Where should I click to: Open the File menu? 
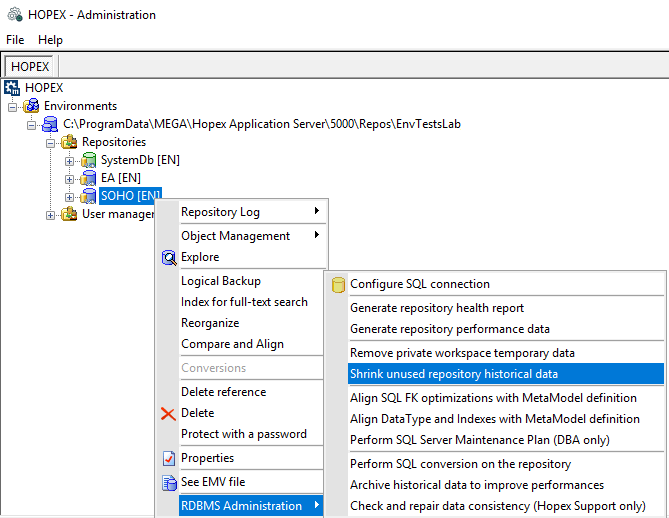point(15,40)
